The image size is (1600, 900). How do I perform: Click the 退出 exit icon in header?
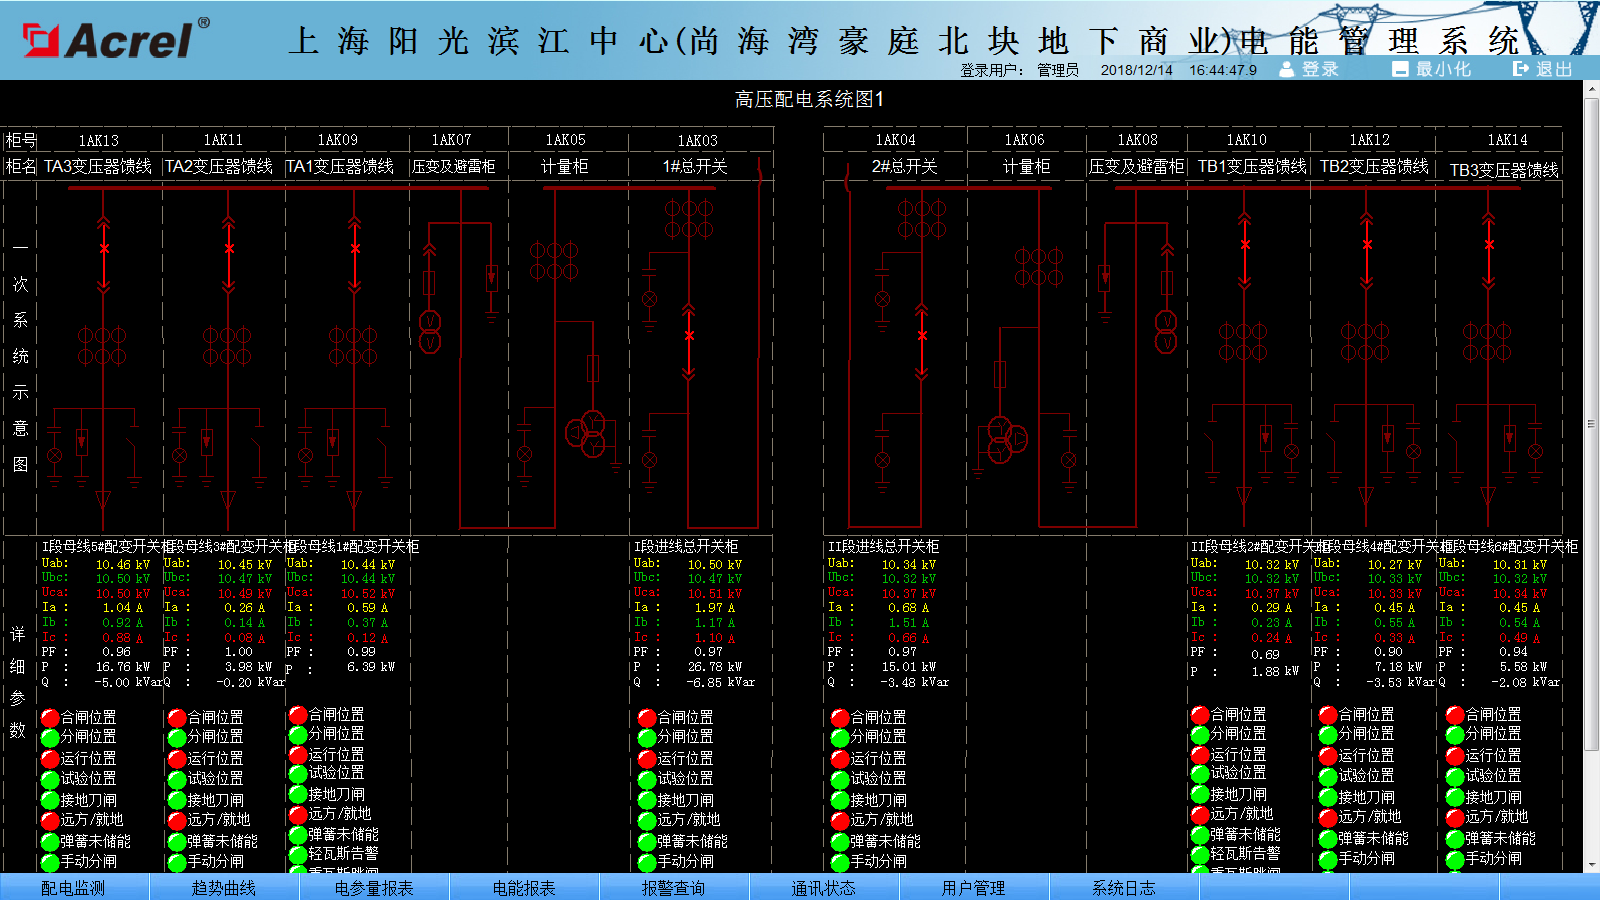[1521, 69]
